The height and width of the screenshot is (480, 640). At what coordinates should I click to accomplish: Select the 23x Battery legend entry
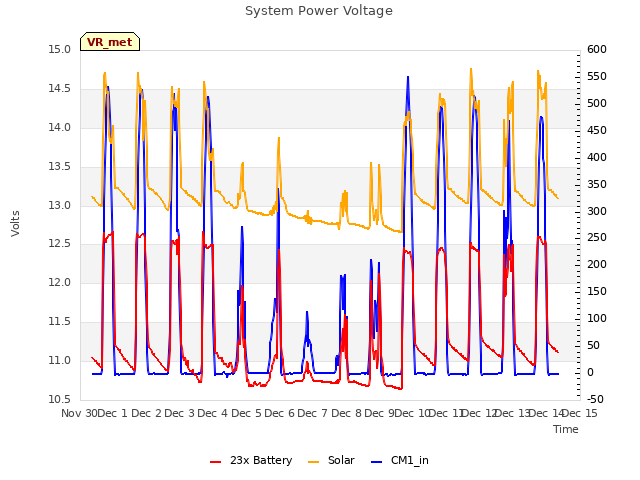(251, 460)
